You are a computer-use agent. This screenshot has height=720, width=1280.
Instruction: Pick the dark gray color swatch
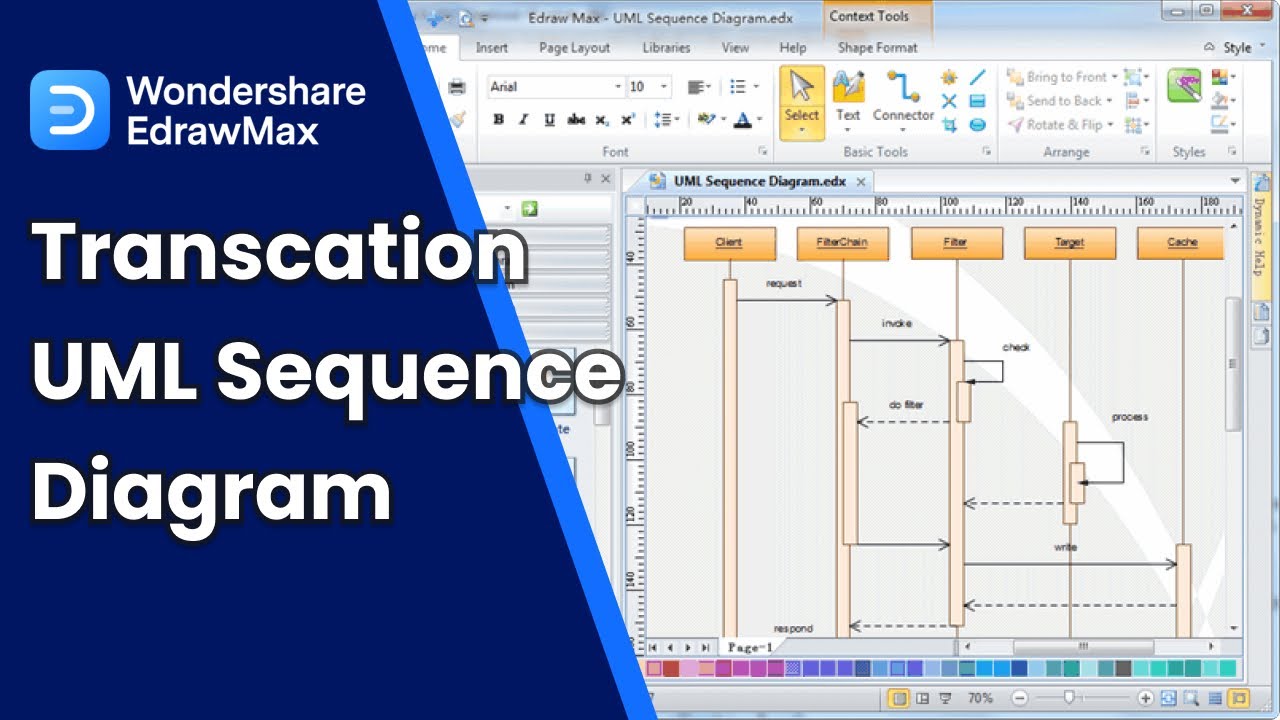pyautogui.click(x=1123, y=669)
